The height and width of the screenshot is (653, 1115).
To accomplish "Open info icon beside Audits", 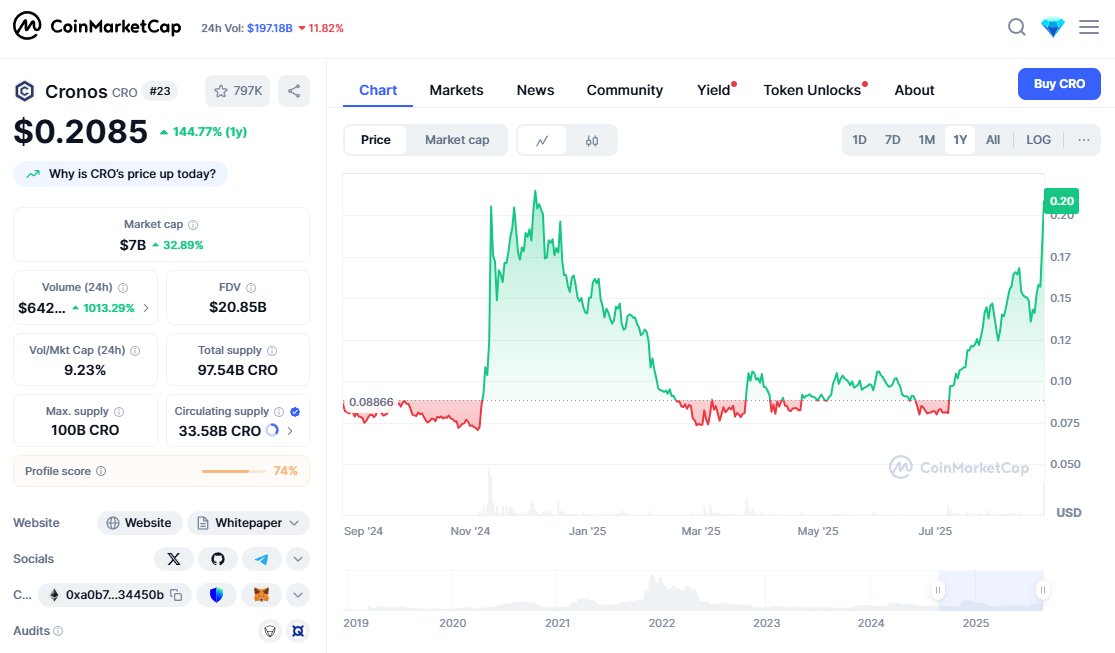I will tap(58, 631).
